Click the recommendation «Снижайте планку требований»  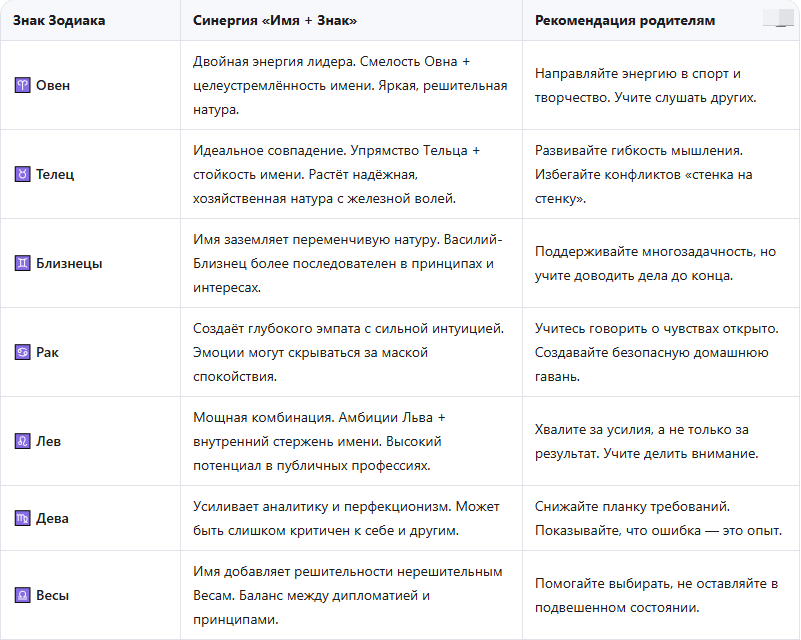(x=632, y=507)
